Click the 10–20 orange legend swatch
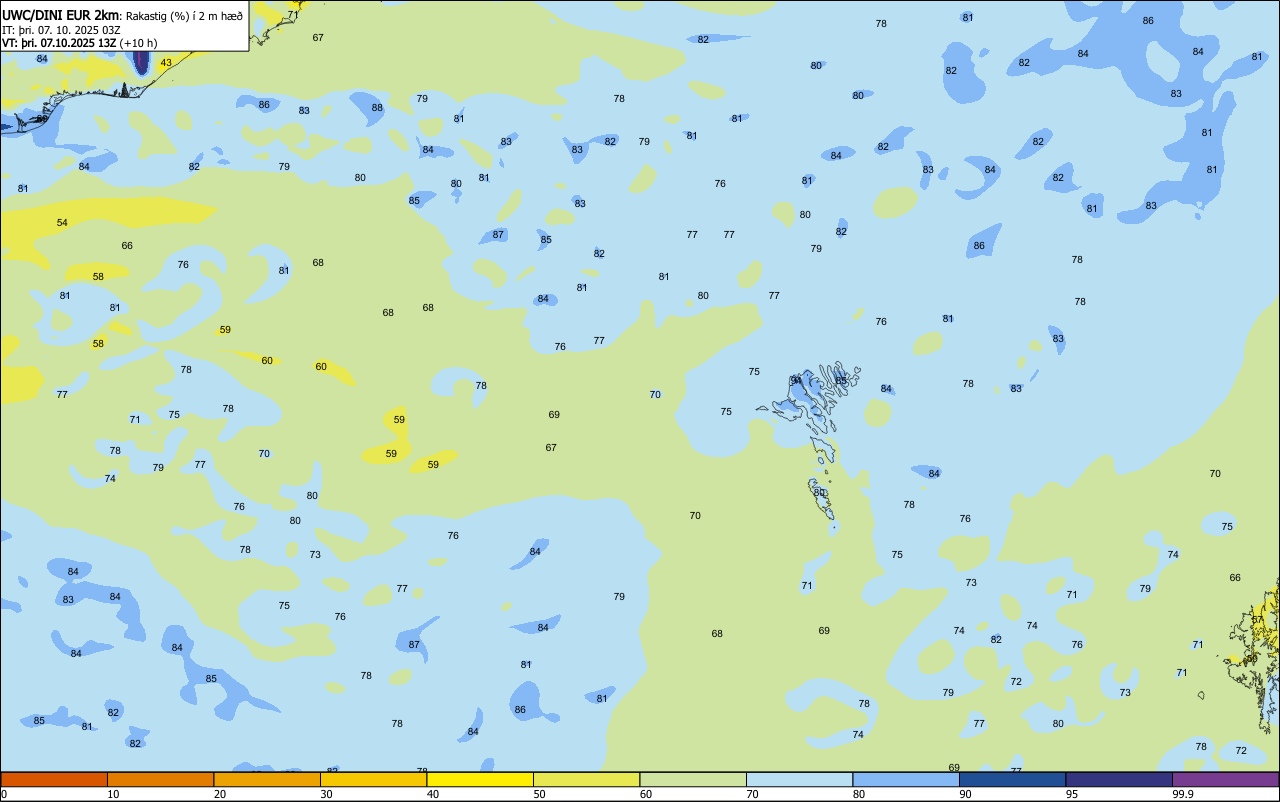The width and height of the screenshot is (1280, 802). pyautogui.click(x=160, y=779)
